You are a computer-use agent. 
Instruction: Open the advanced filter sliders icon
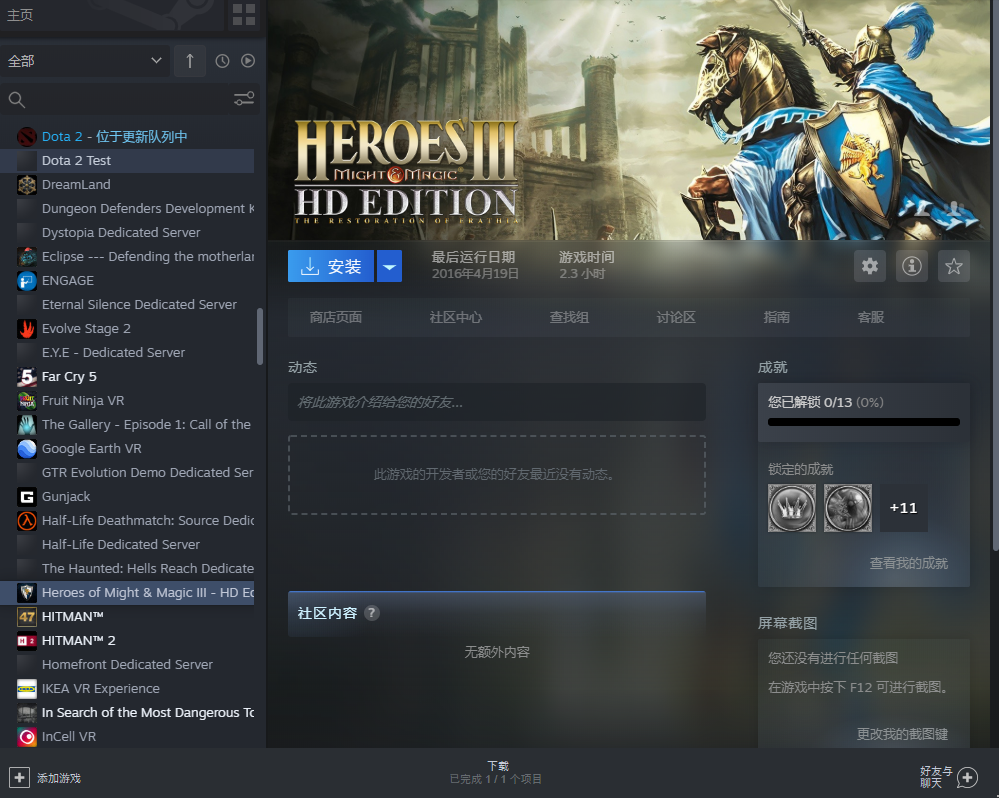pos(244,99)
